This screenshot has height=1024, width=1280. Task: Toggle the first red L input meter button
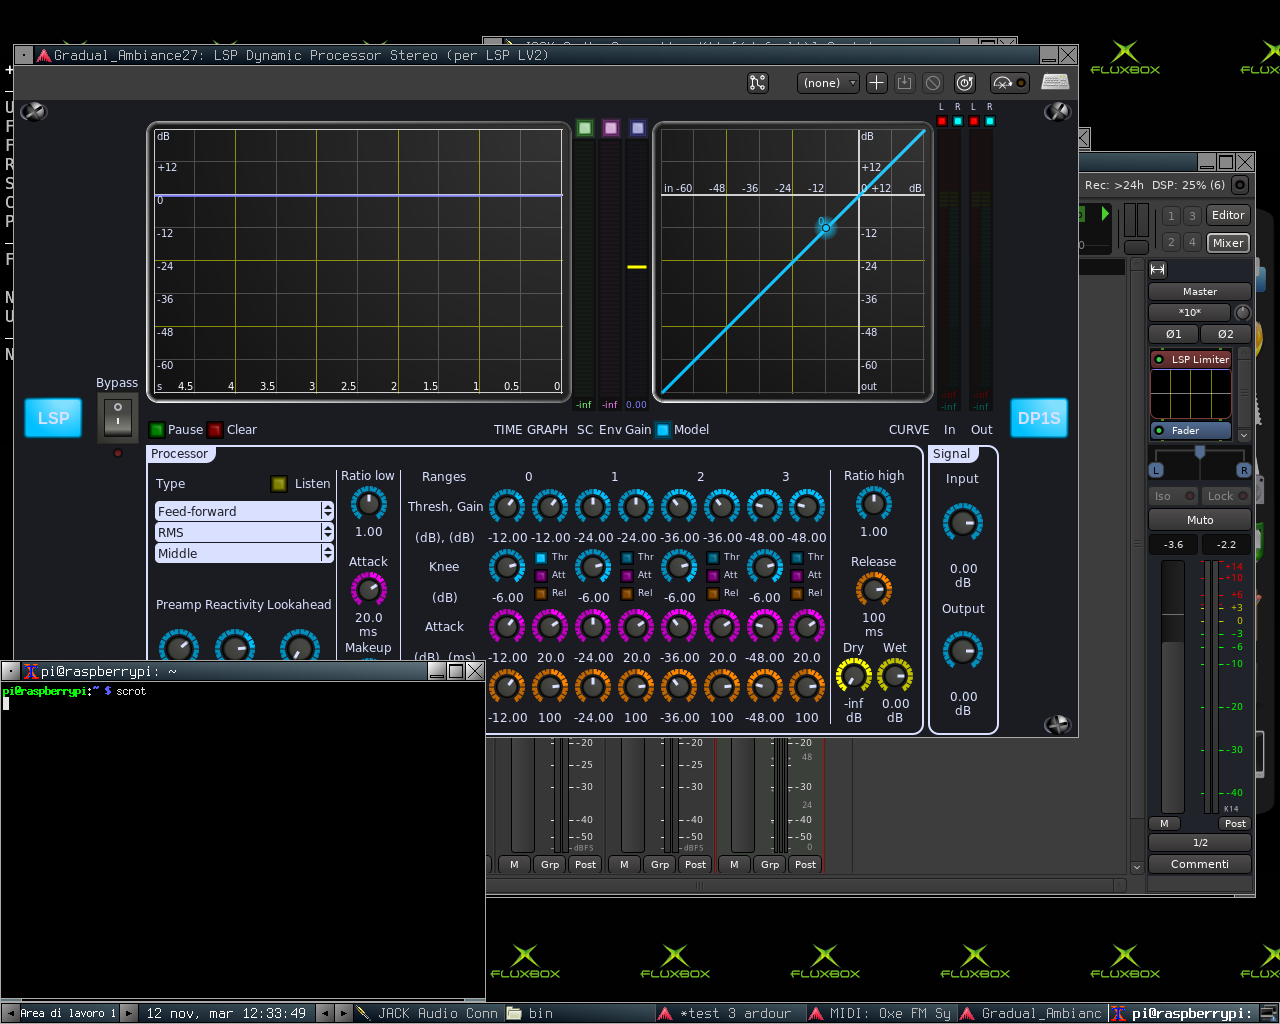point(942,121)
